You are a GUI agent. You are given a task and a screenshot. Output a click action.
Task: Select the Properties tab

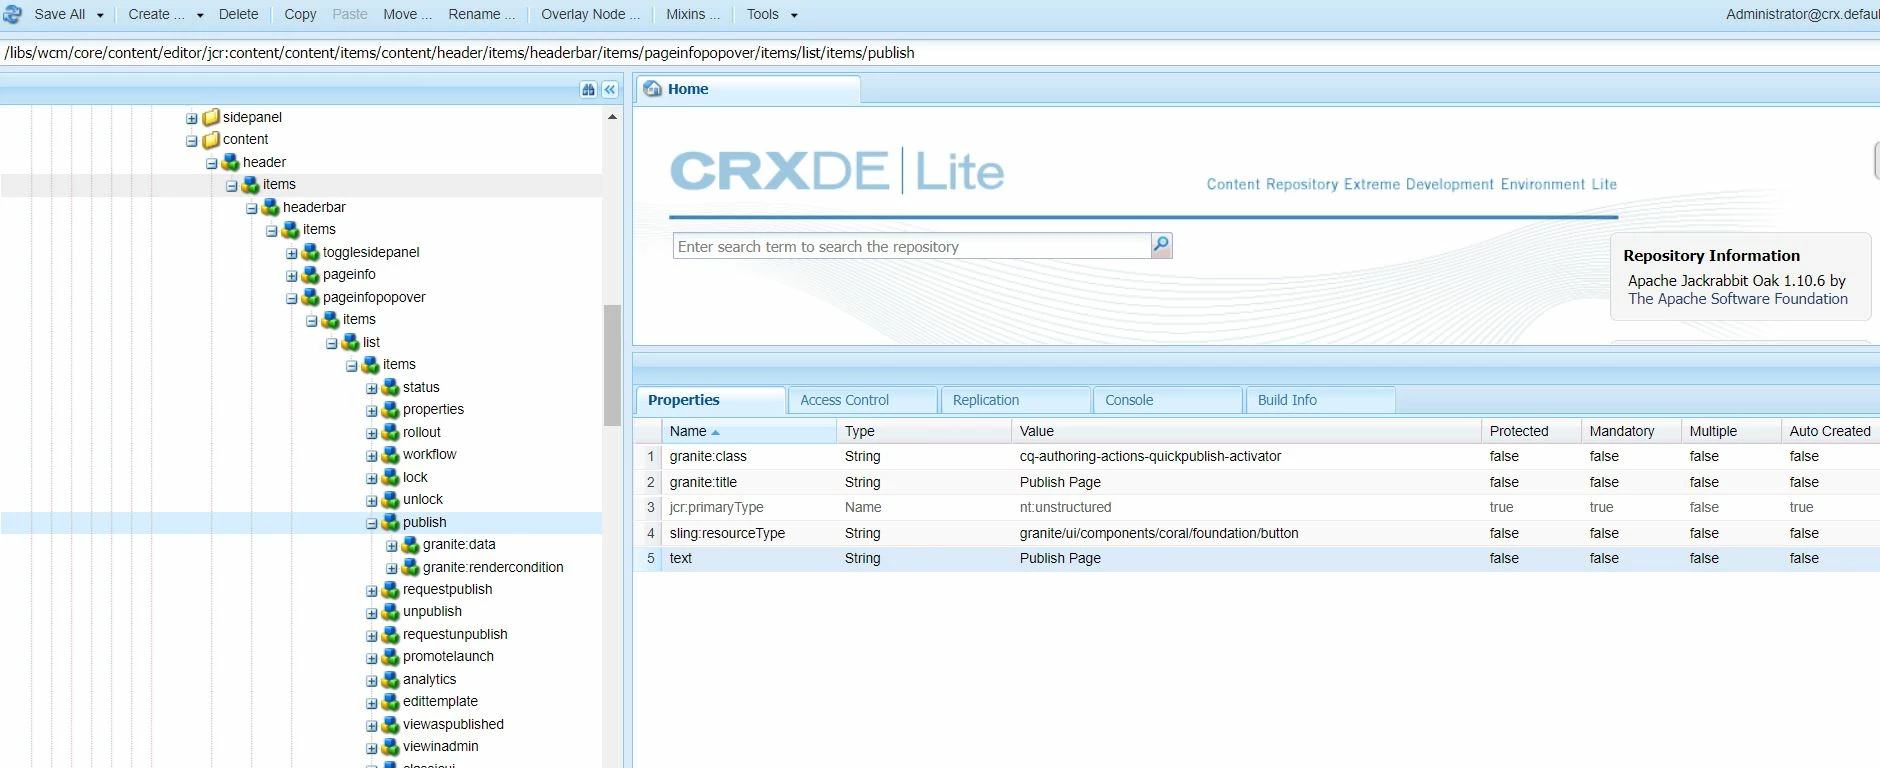(710, 400)
